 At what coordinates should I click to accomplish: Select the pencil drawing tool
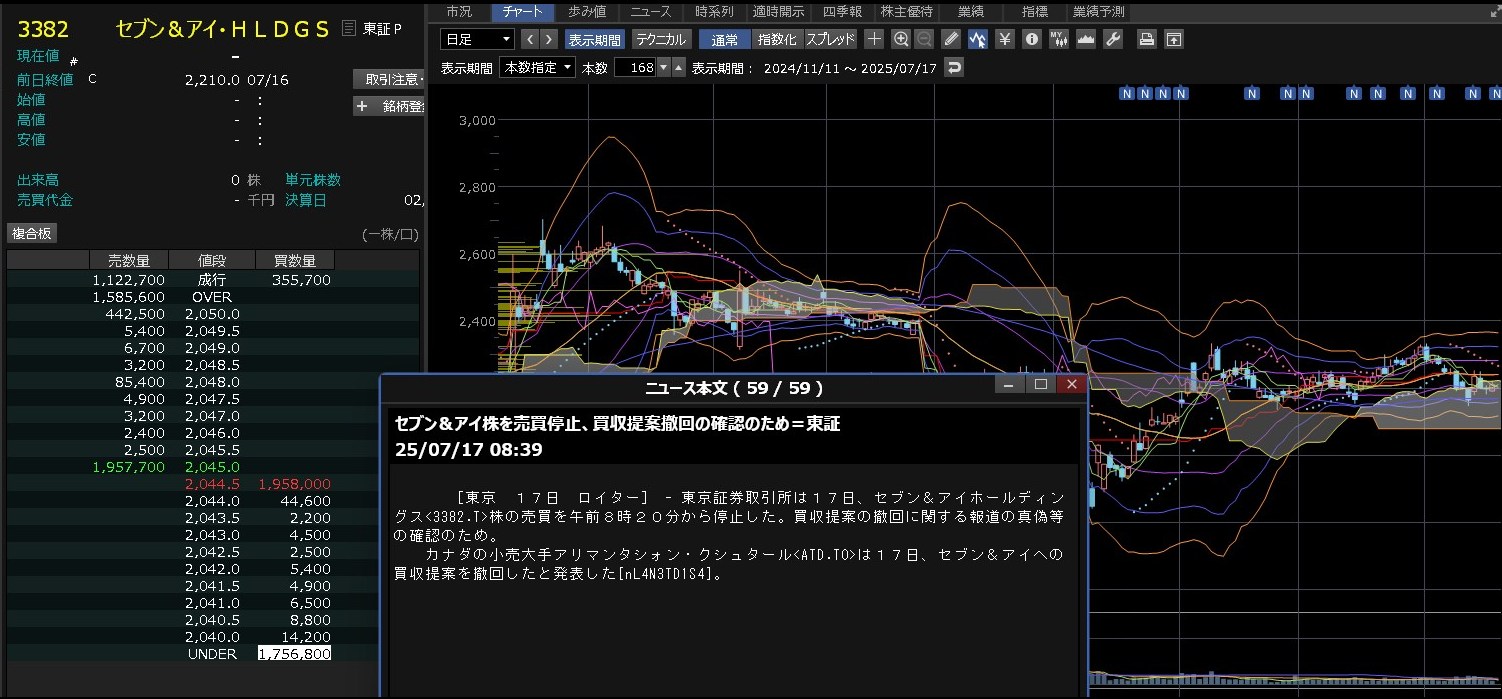(951, 39)
